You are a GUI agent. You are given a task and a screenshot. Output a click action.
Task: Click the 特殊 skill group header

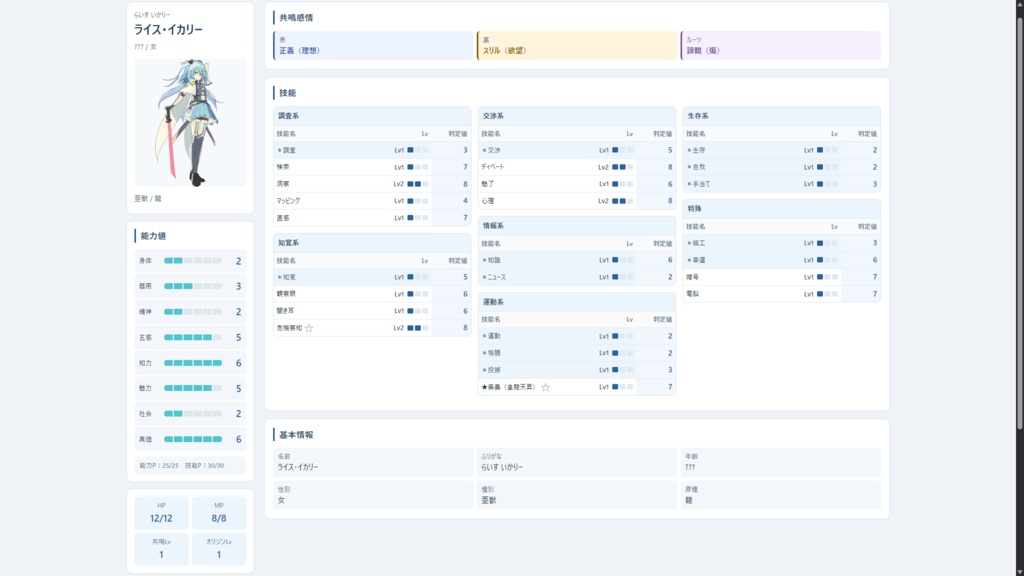pyautogui.click(x=782, y=209)
